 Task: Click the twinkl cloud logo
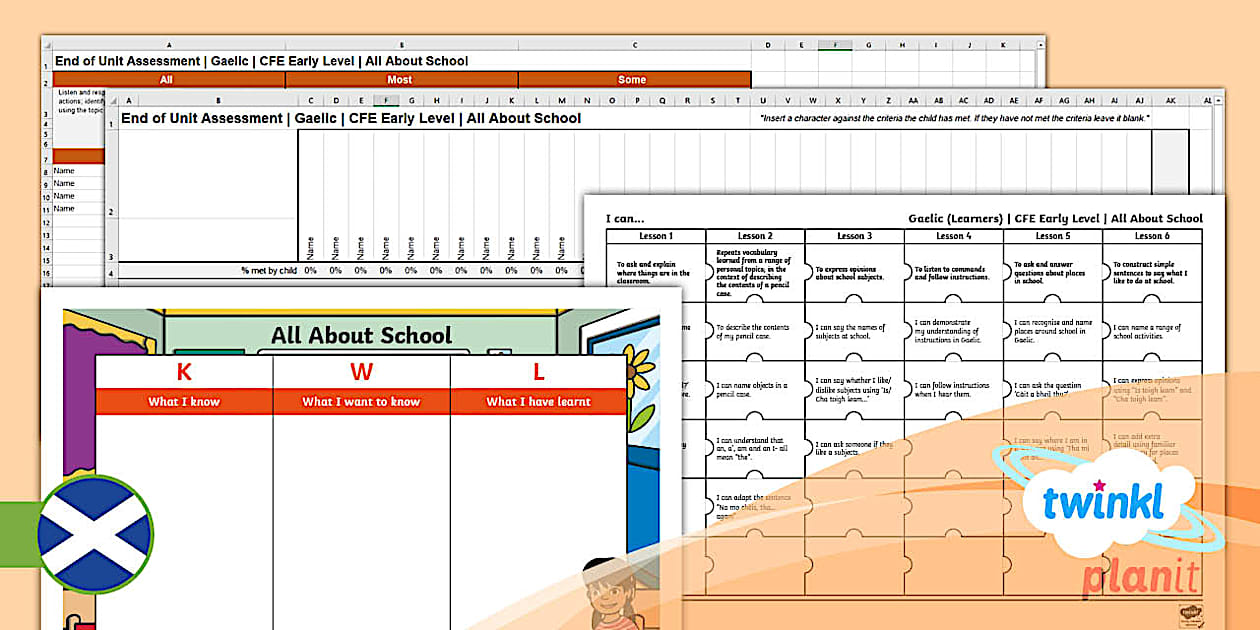tap(1103, 499)
